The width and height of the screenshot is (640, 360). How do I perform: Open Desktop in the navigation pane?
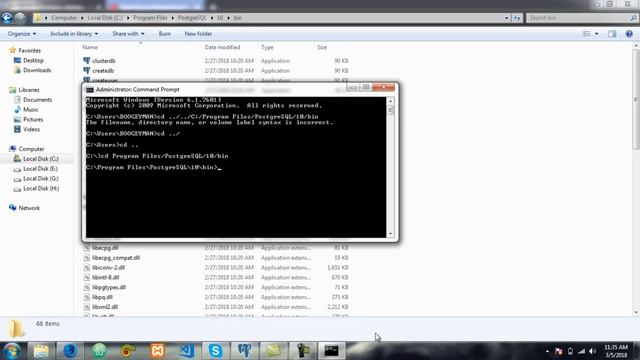click(33, 60)
